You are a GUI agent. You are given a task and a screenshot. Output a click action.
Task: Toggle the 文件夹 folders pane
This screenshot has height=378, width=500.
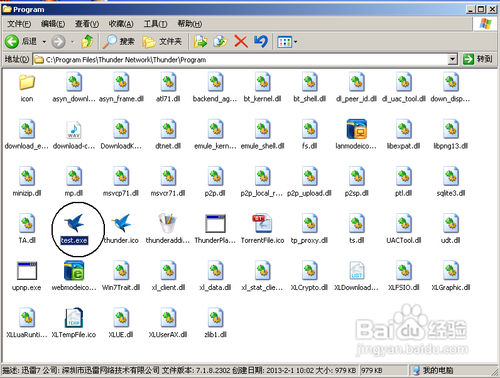click(162, 41)
